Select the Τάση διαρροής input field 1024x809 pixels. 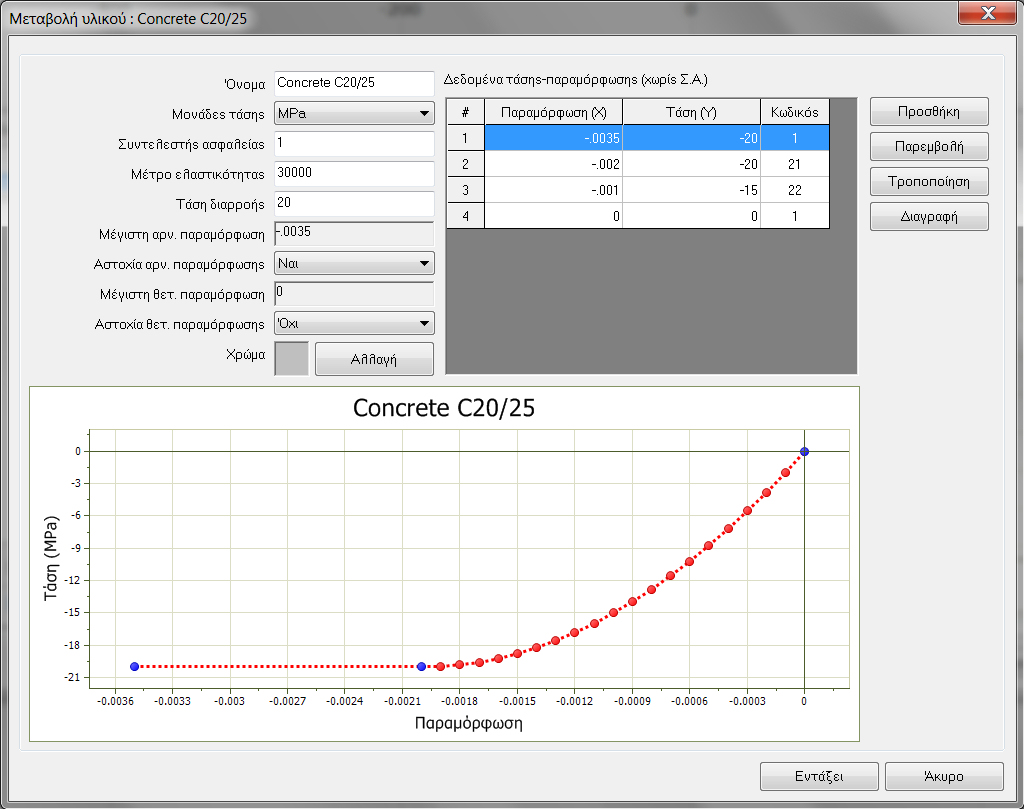point(354,203)
